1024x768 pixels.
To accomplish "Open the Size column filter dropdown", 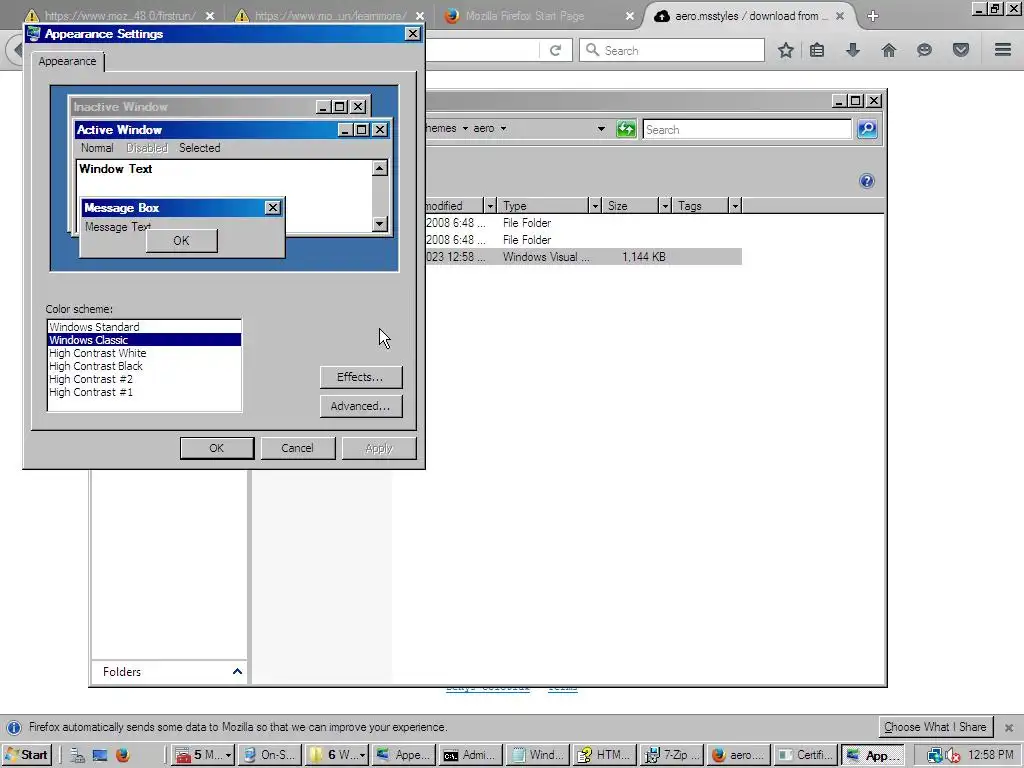I will [665, 206].
